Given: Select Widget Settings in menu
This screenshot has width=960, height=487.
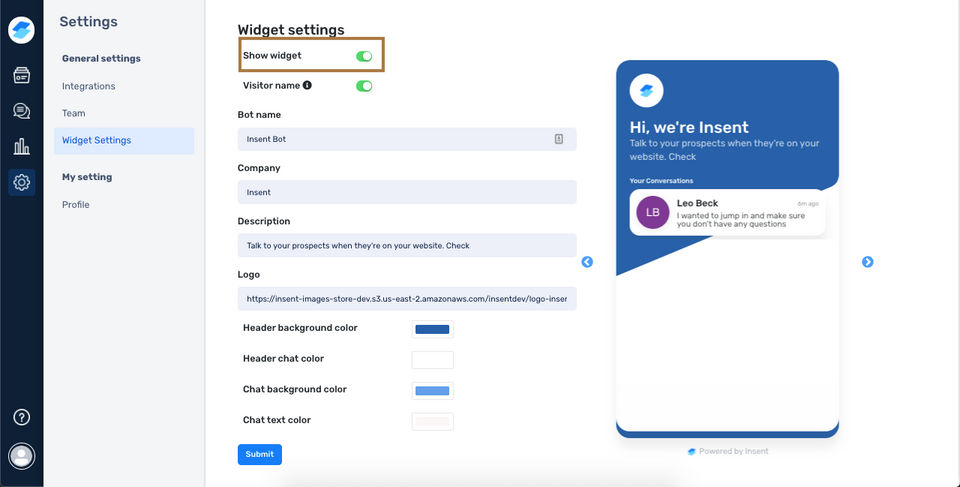Looking at the screenshot, I should point(124,140).
